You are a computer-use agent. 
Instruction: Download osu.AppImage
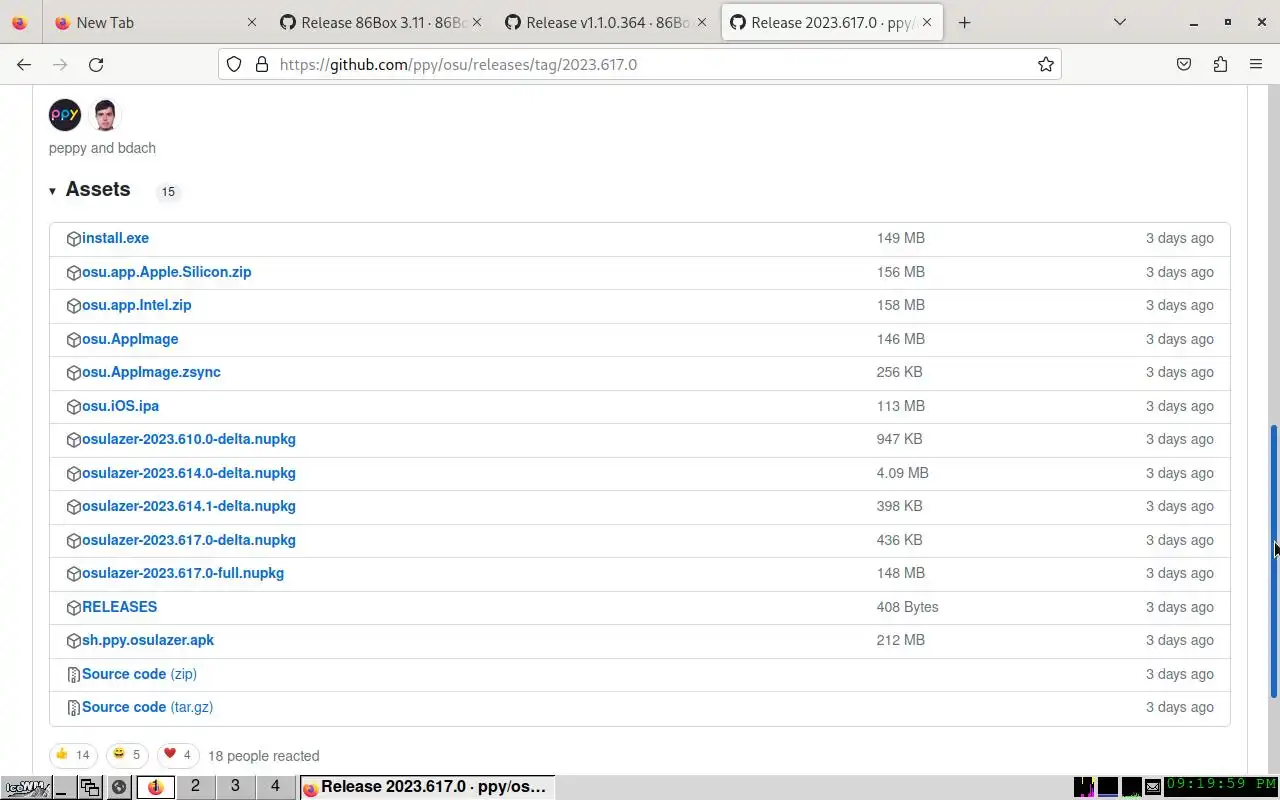click(130, 339)
